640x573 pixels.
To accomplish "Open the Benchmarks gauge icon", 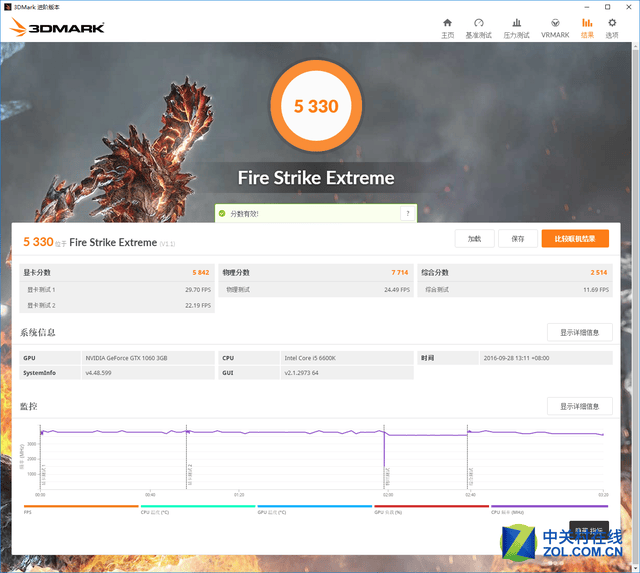I will click(479, 23).
